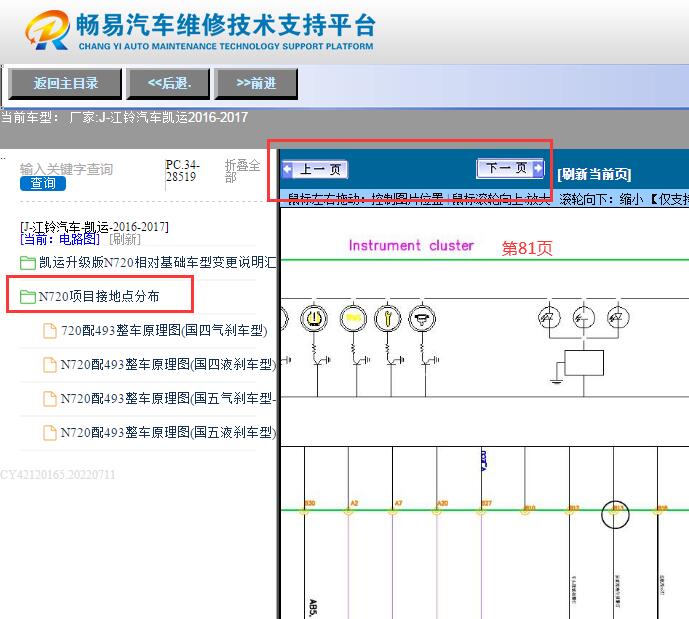Image resolution: width=689 pixels, height=619 pixels.
Task: Click the file icon of 国五气刹车型 entry
Action: [x=50, y=398]
